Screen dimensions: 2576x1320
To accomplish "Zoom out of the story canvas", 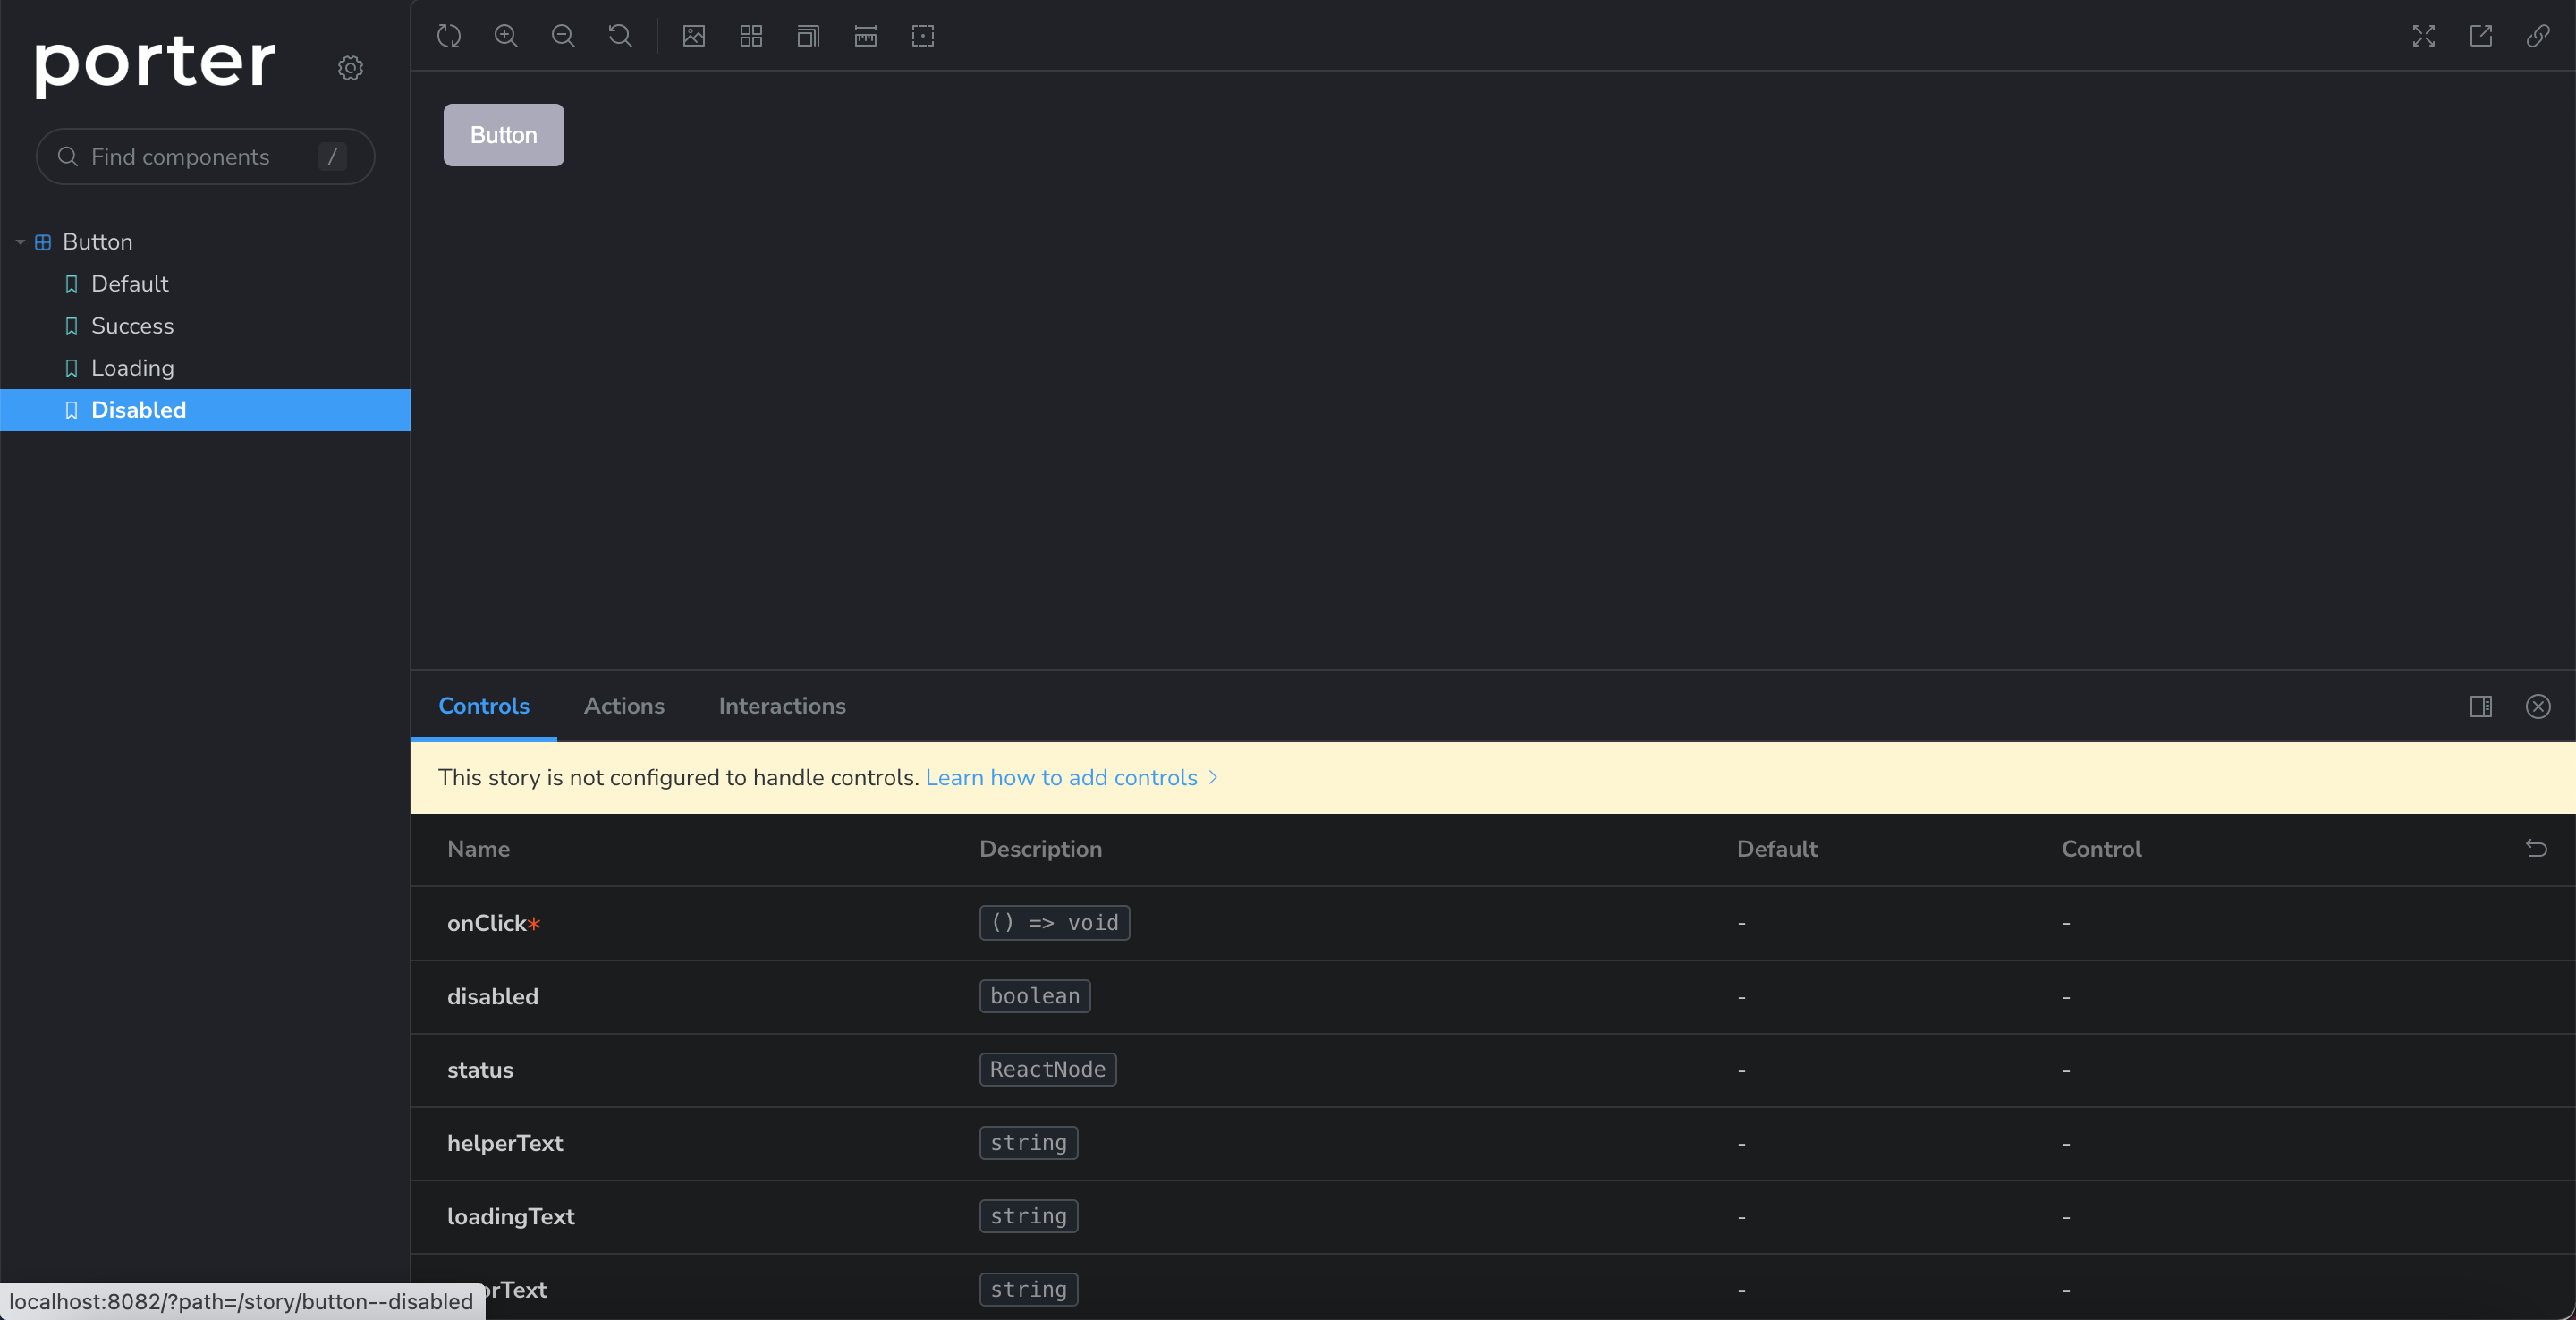I will tap(563, 36).
